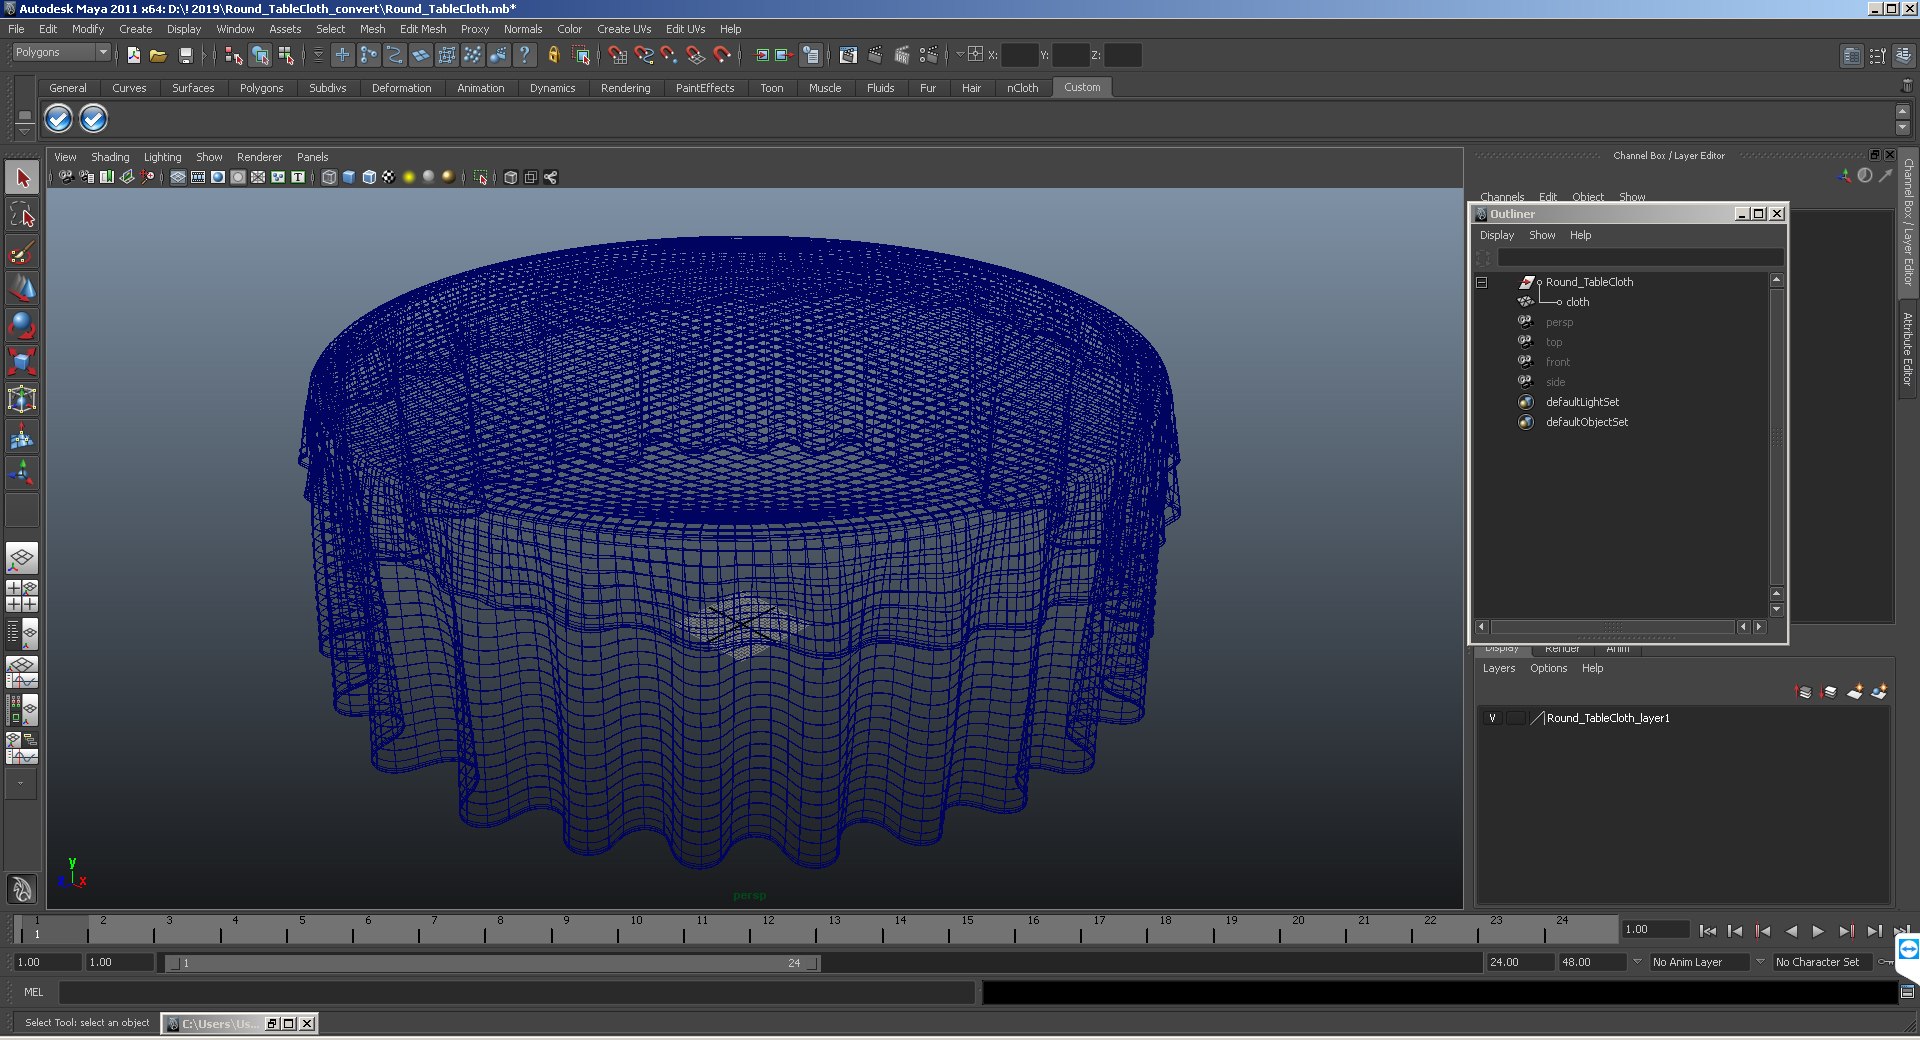Pick the Paint Selection tool
The width and height of the screenshot is (1920, 1040).
(x=22, y=251)
